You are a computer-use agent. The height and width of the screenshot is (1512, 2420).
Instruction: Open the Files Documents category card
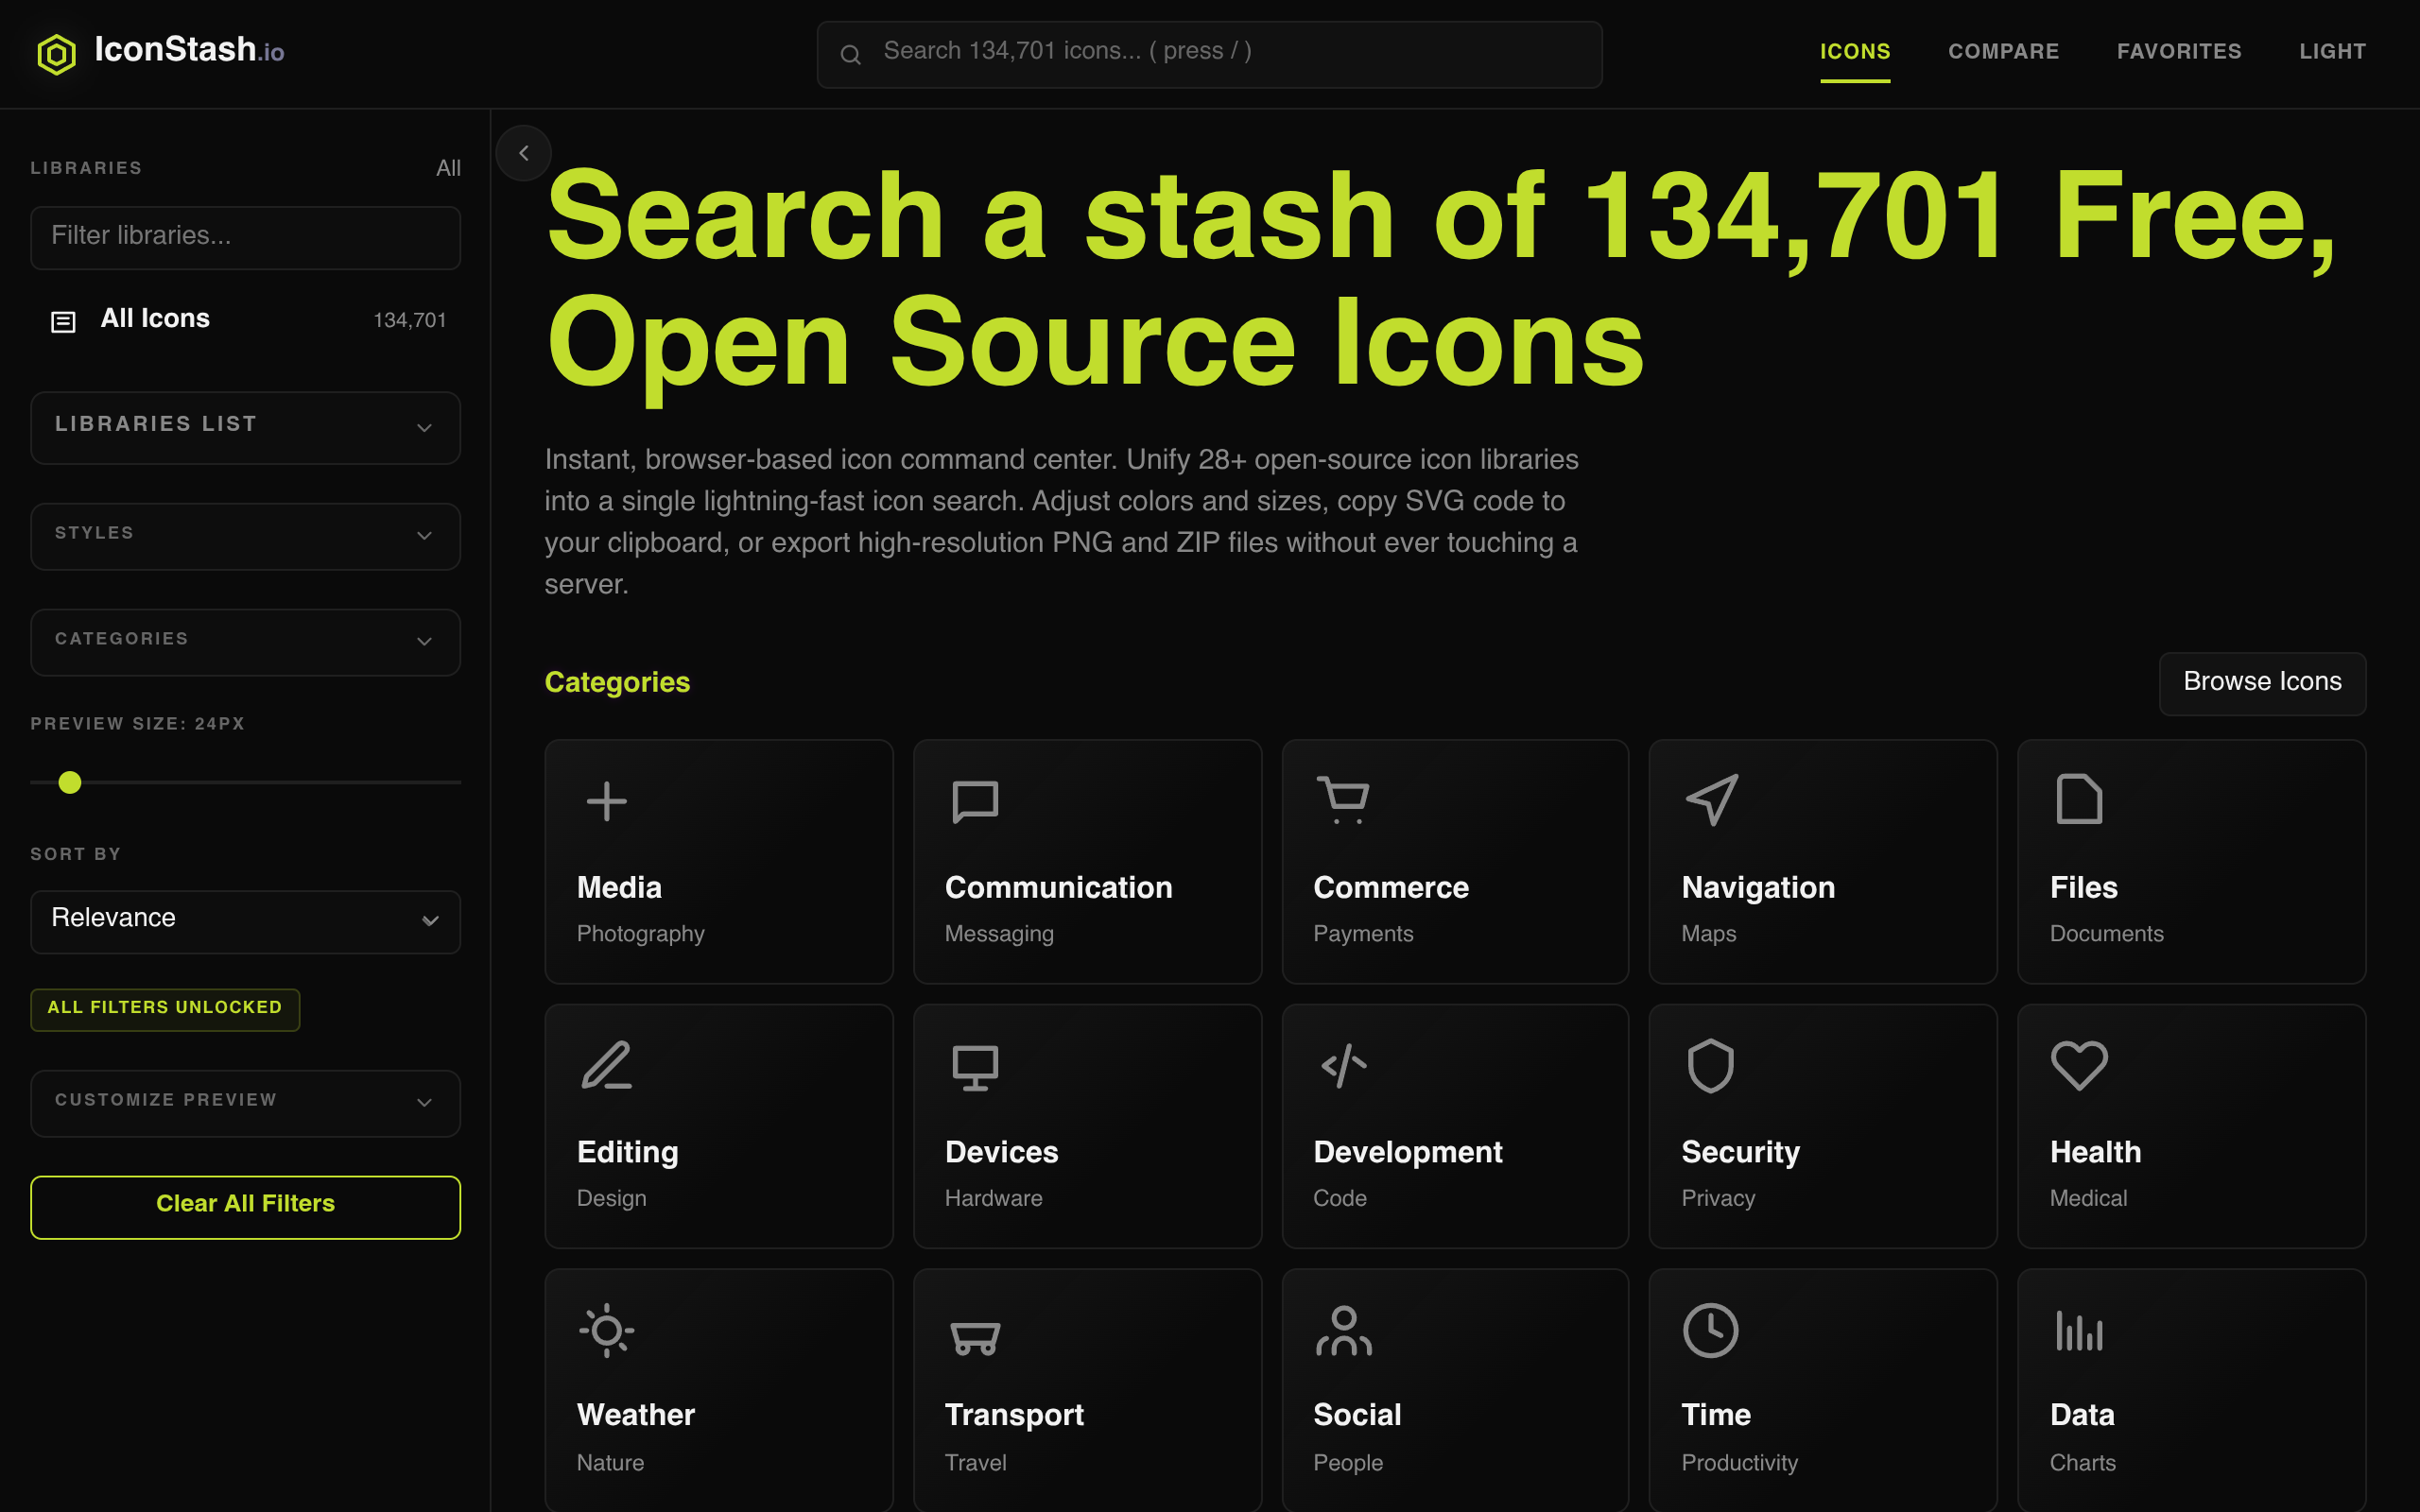pos(2191,861)
